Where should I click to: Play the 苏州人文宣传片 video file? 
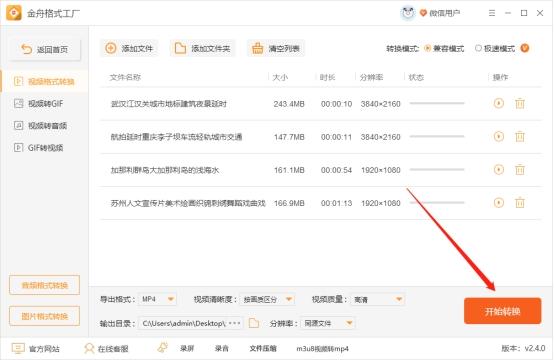499,202
